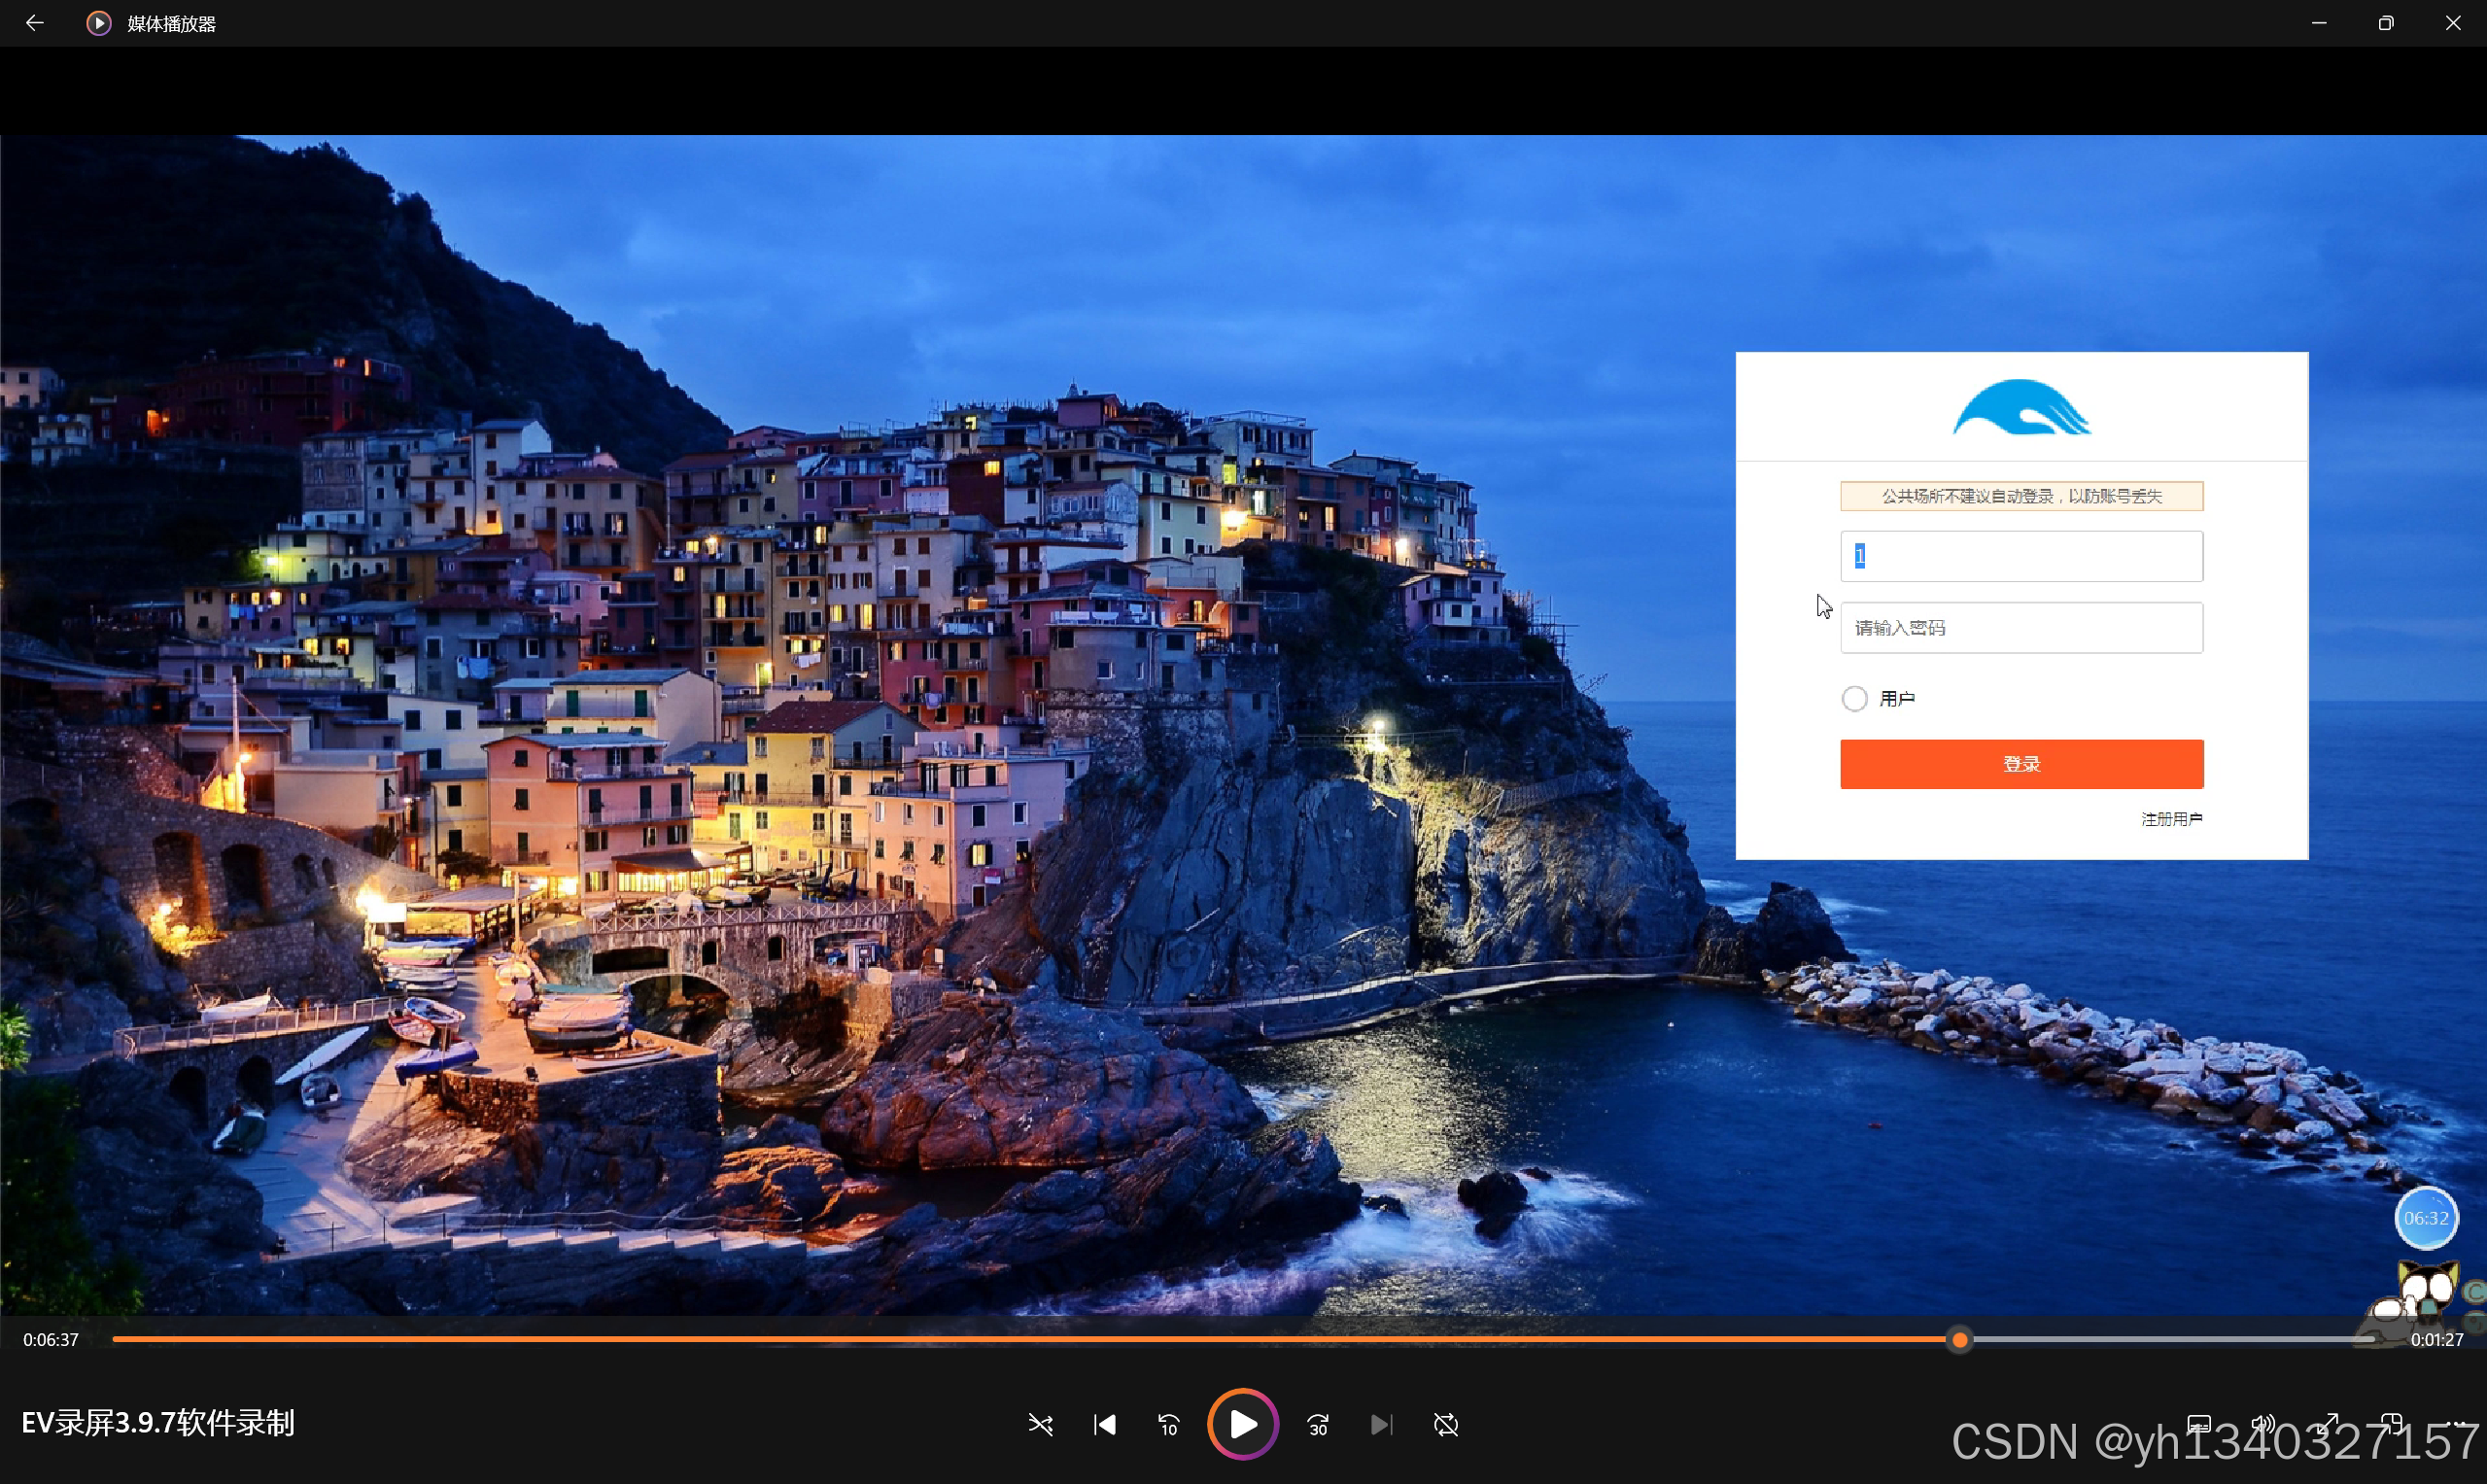Click the orange 登录 button
This screenshot has height=1484, width=2487.
tap(2021, 764)
